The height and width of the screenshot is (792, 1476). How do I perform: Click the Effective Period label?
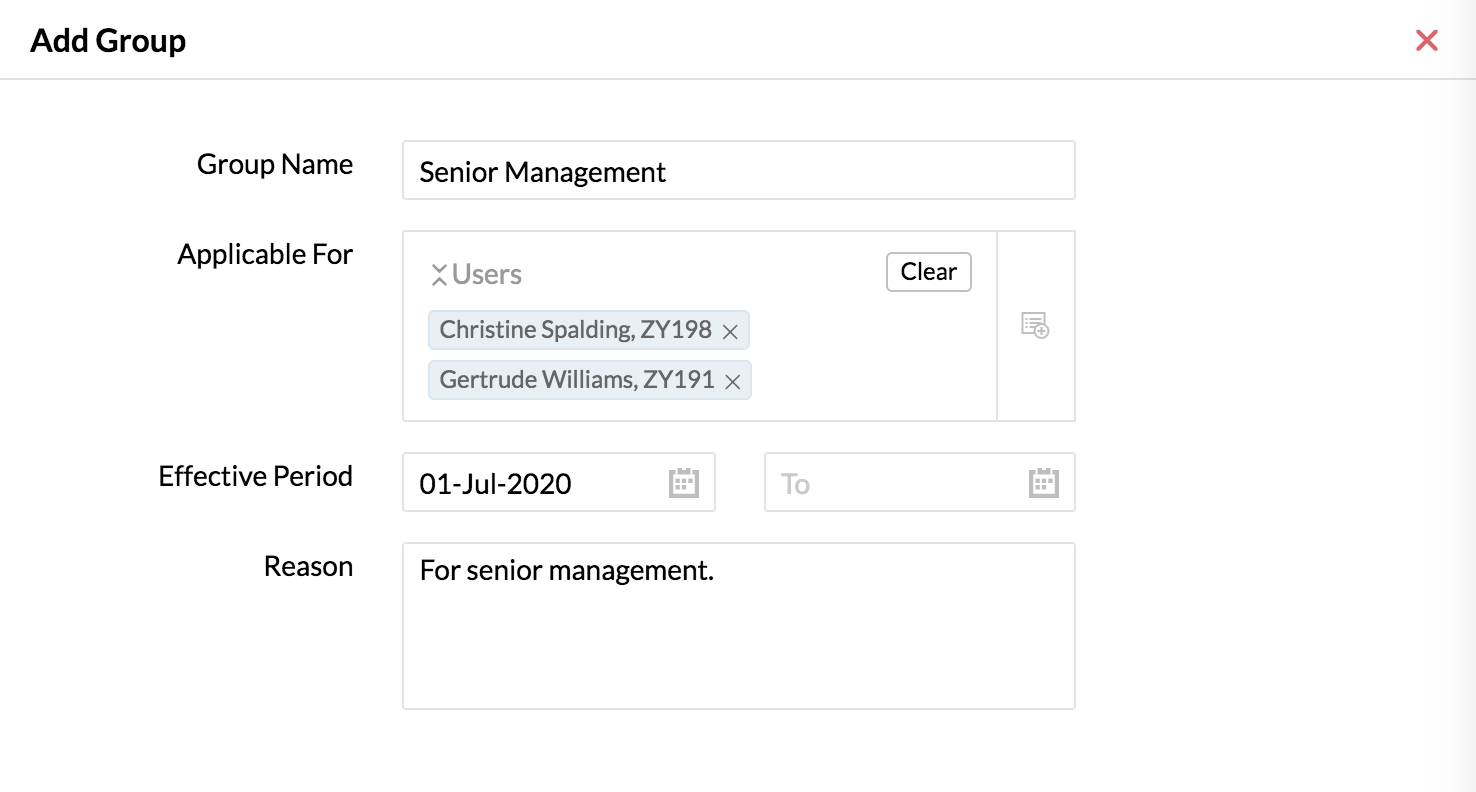coord(256,476)
